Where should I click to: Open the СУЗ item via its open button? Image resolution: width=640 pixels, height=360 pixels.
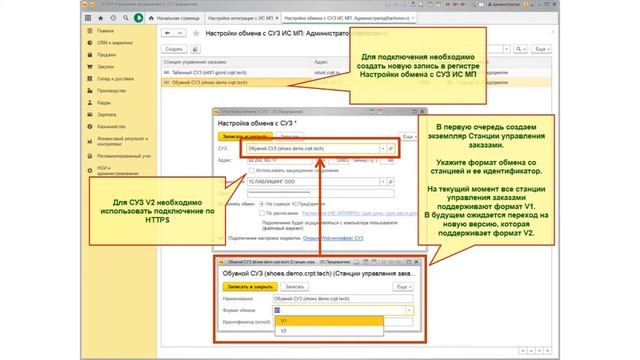click(391, 149)
